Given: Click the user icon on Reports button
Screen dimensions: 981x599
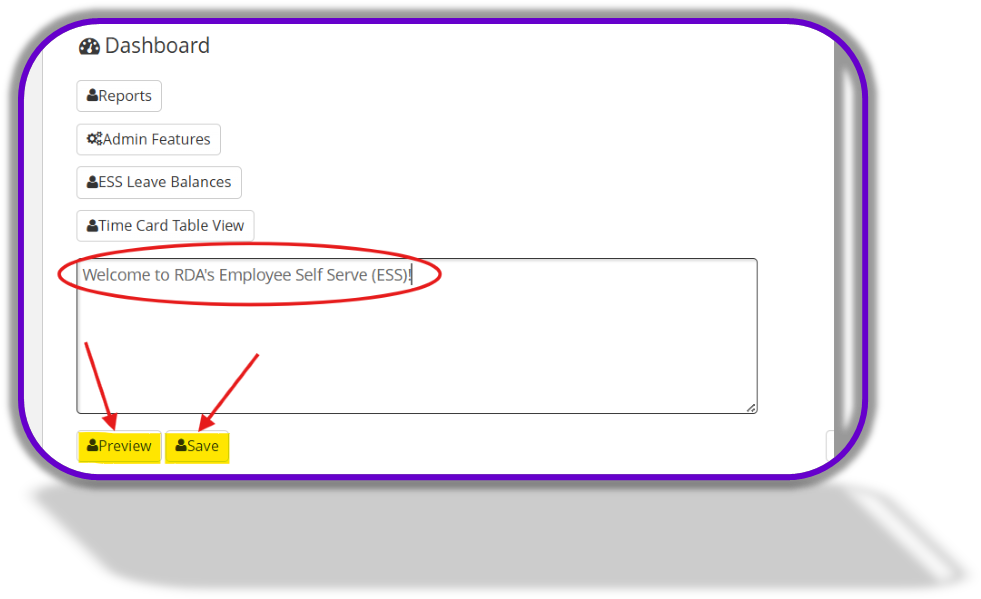Looking at the screenshot, I should (93, 95).
